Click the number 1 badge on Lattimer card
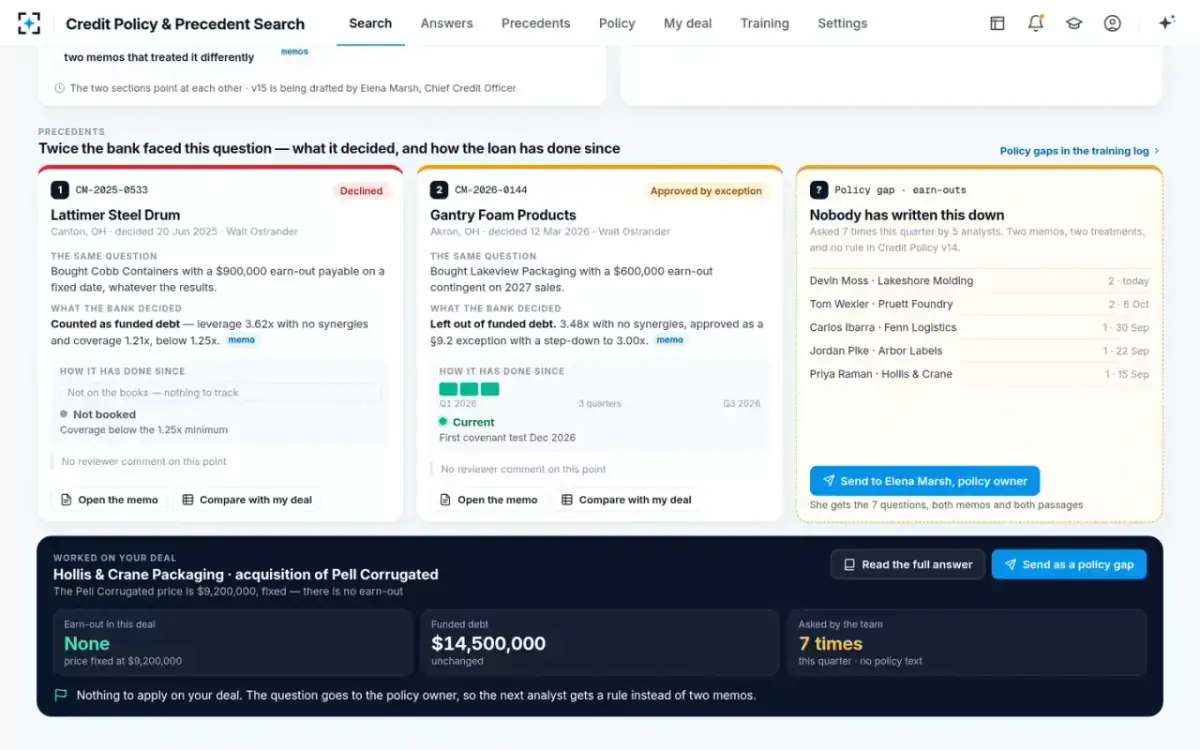 60,190
